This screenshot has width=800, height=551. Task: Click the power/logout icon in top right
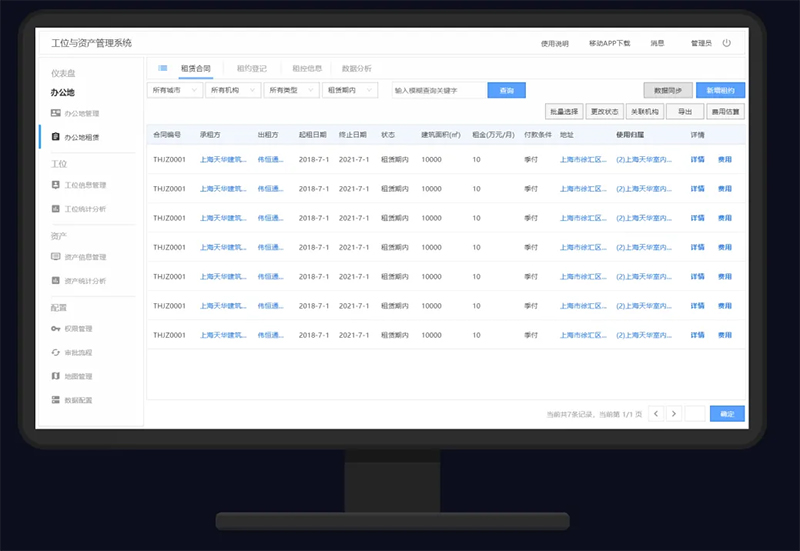pyautogui.click(x=726, y=43)
